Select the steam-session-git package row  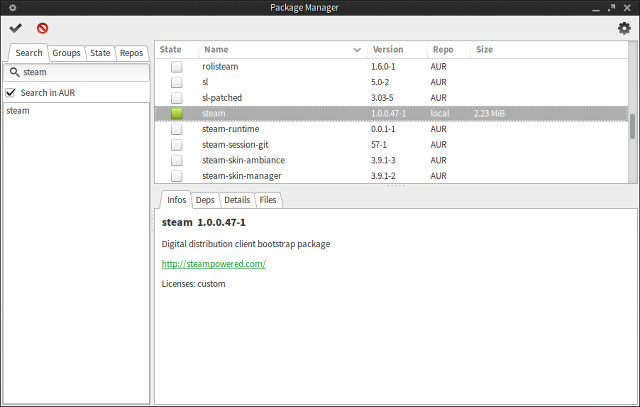[391, 145]
